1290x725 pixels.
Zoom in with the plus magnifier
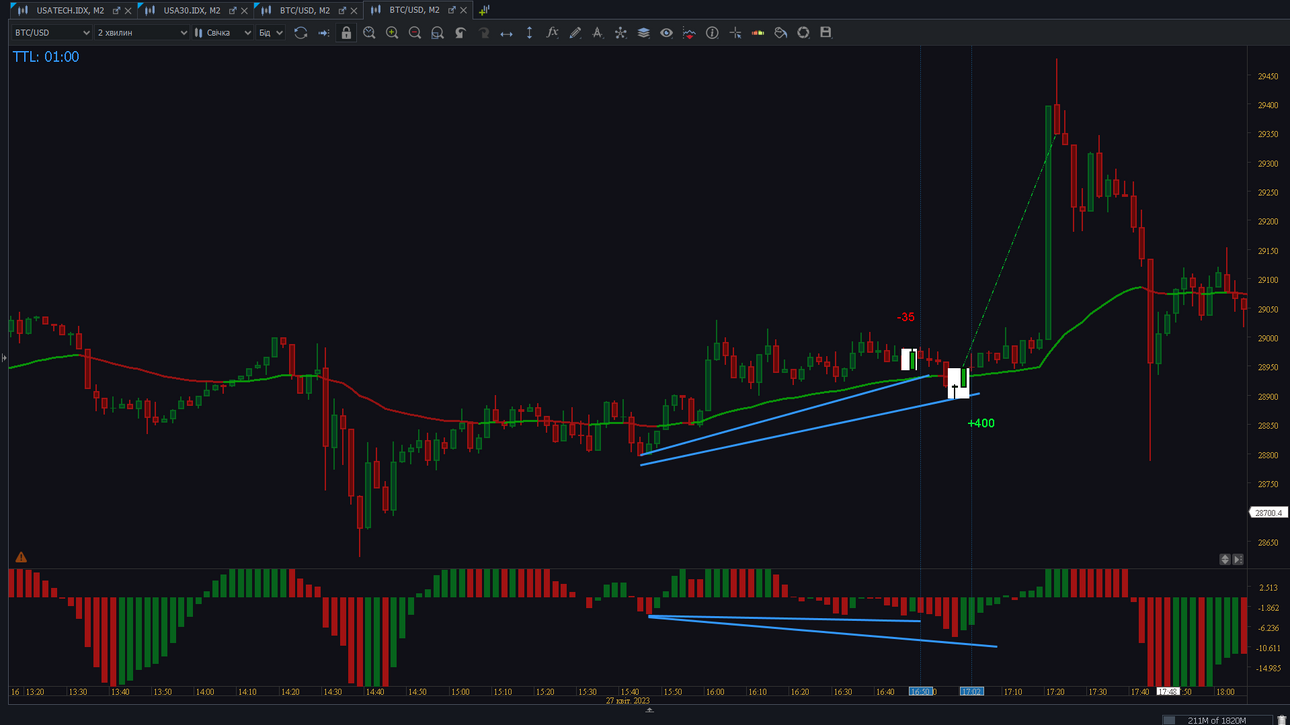point(392,33)
